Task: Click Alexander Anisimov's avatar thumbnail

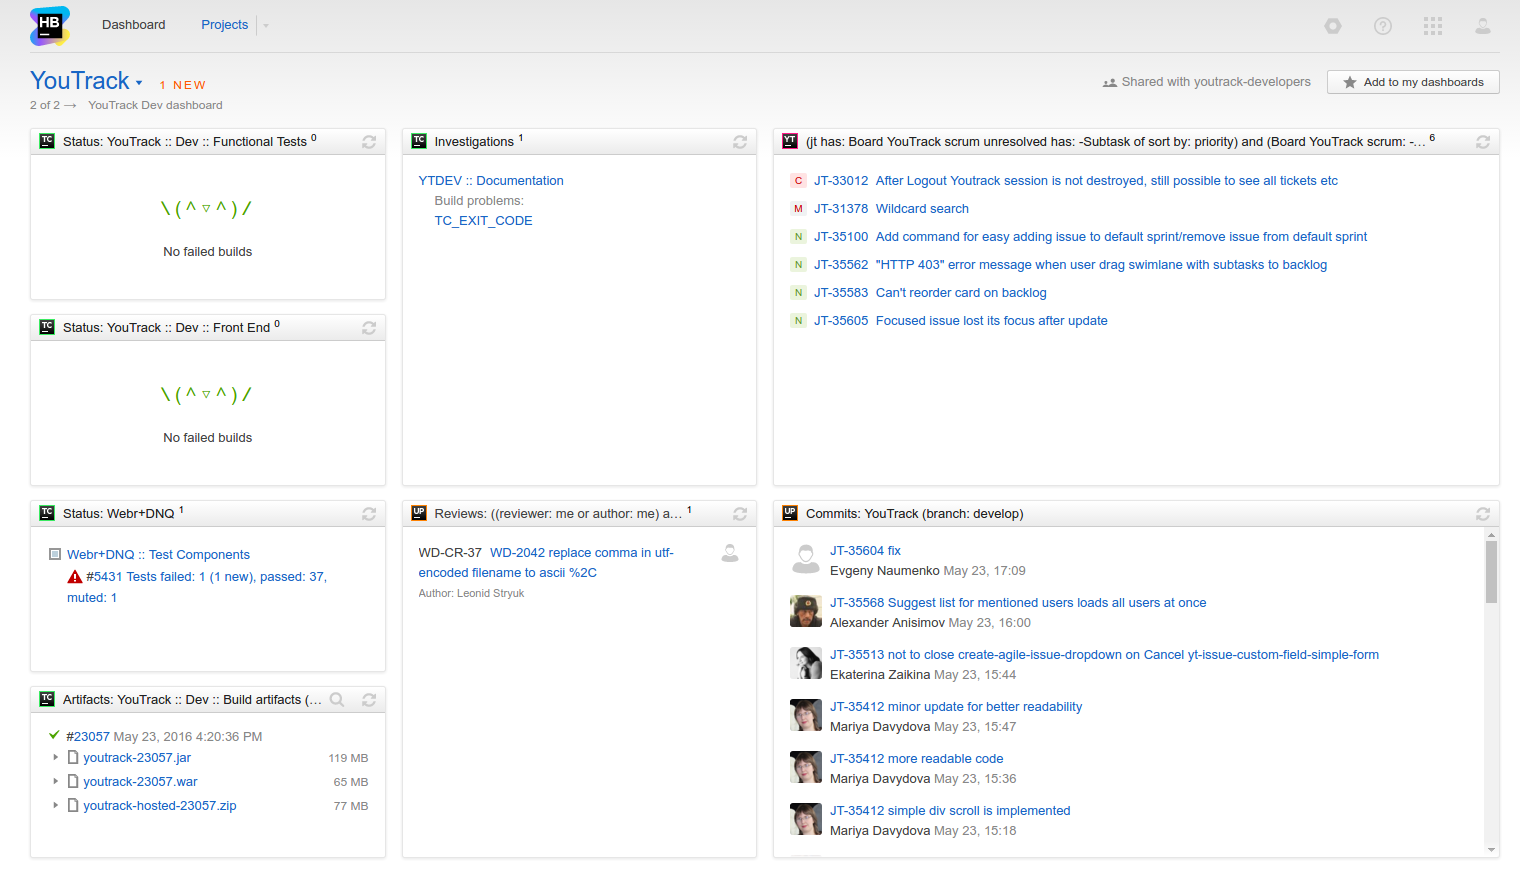Action: (806, 611)
